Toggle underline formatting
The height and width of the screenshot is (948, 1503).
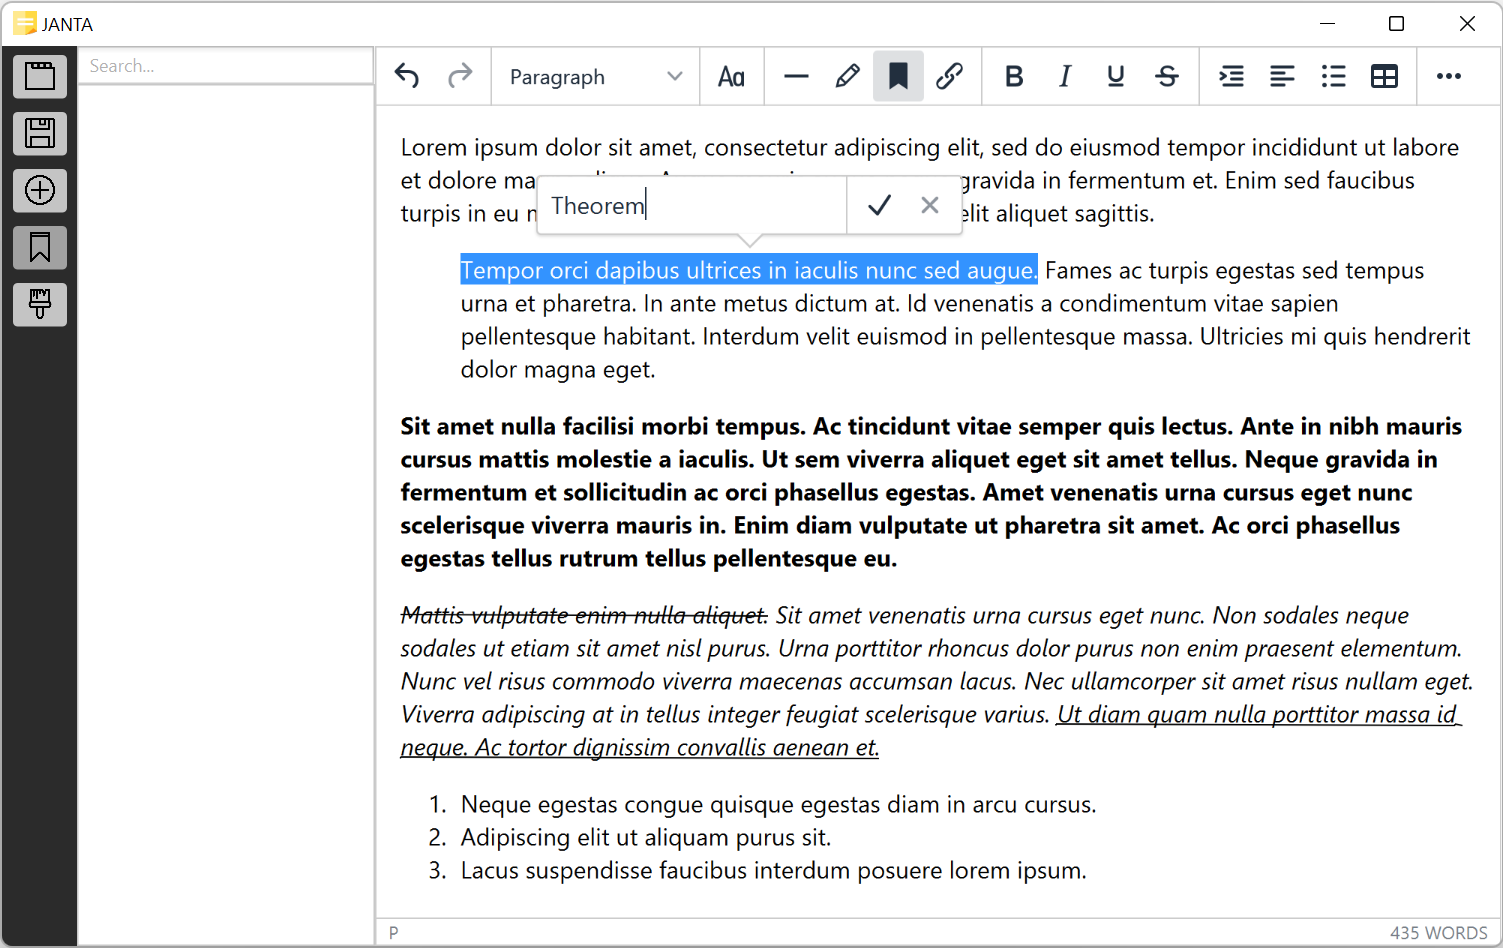pos(1116,76)
